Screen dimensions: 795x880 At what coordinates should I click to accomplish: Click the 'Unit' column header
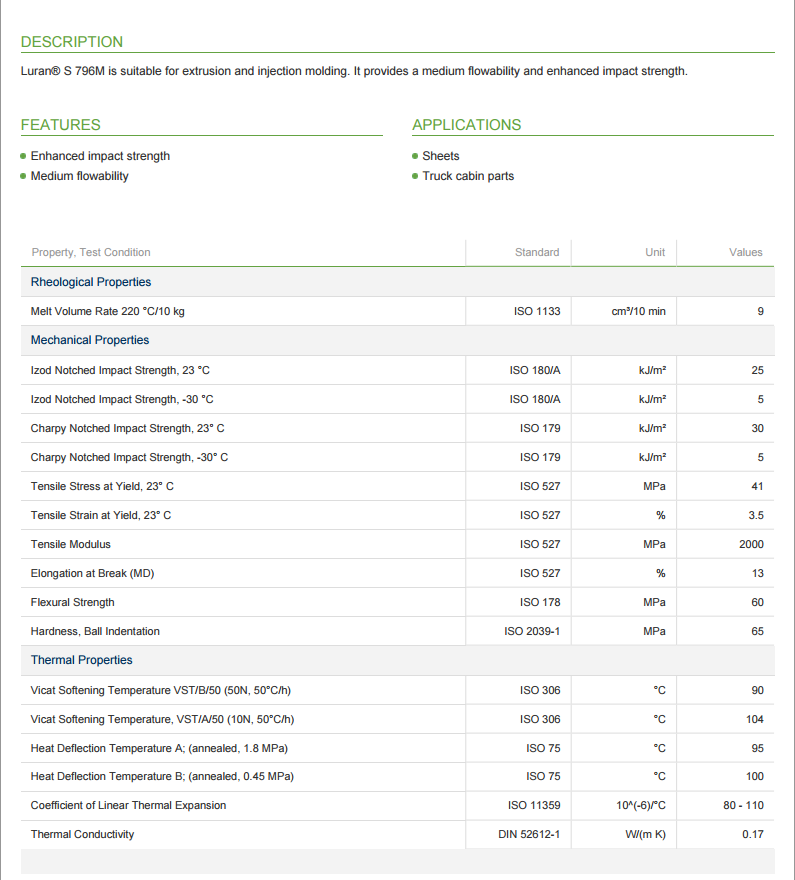(655, 253)
